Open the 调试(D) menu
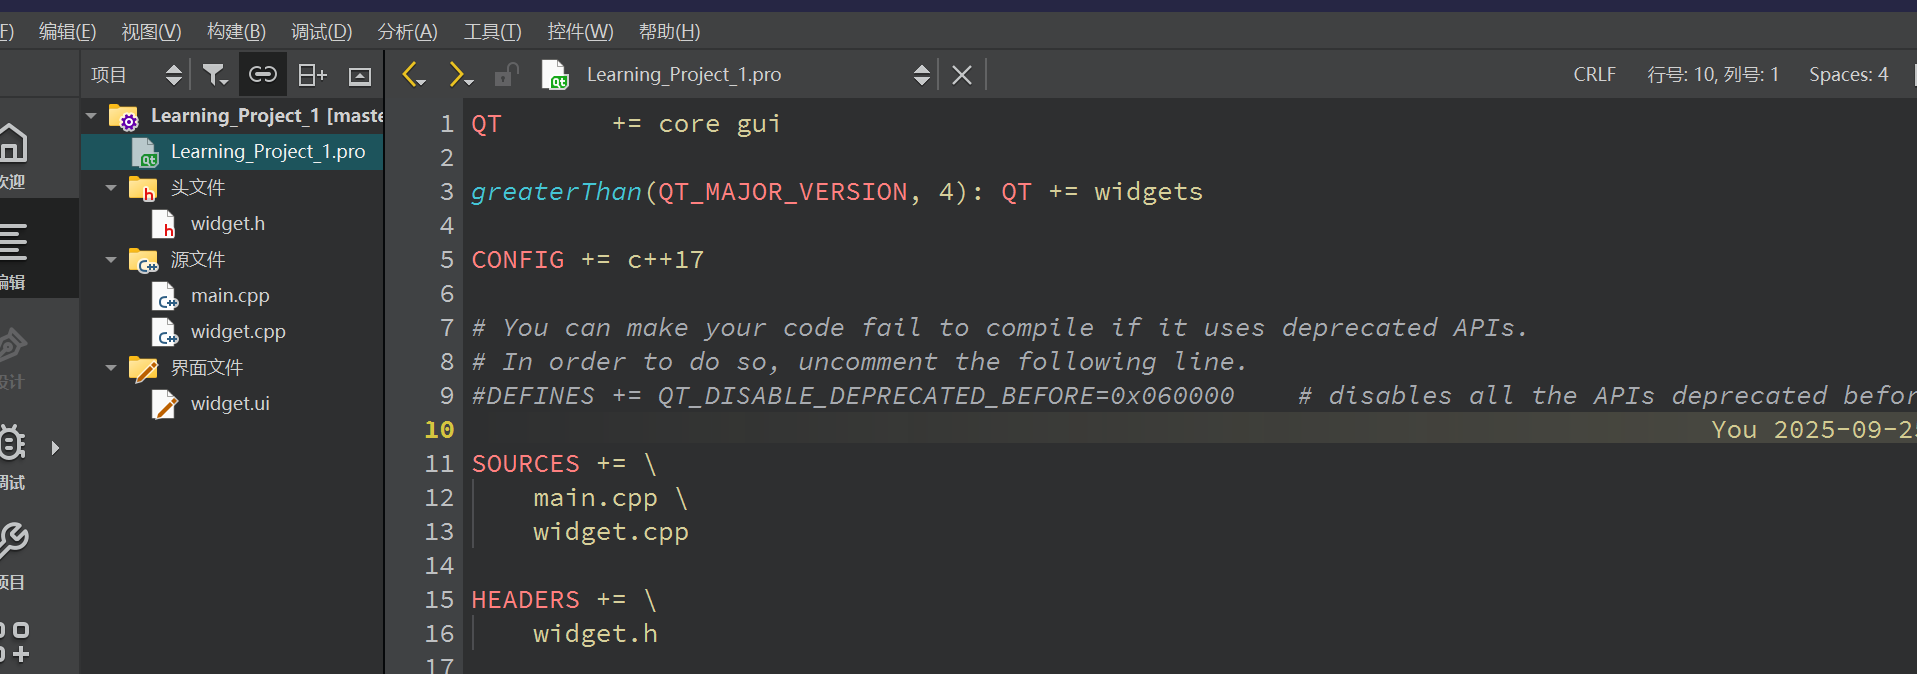 tap(321, 32)
